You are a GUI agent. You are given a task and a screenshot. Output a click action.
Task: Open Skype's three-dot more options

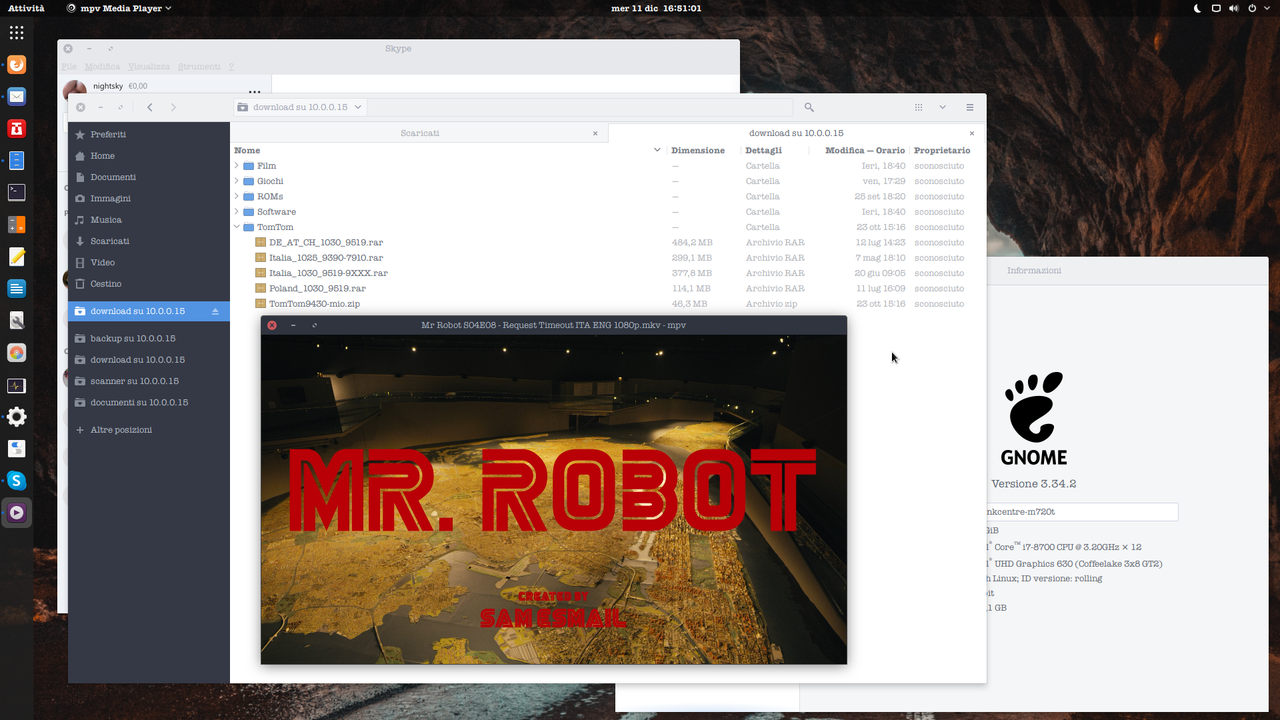[x=255, y=91]
